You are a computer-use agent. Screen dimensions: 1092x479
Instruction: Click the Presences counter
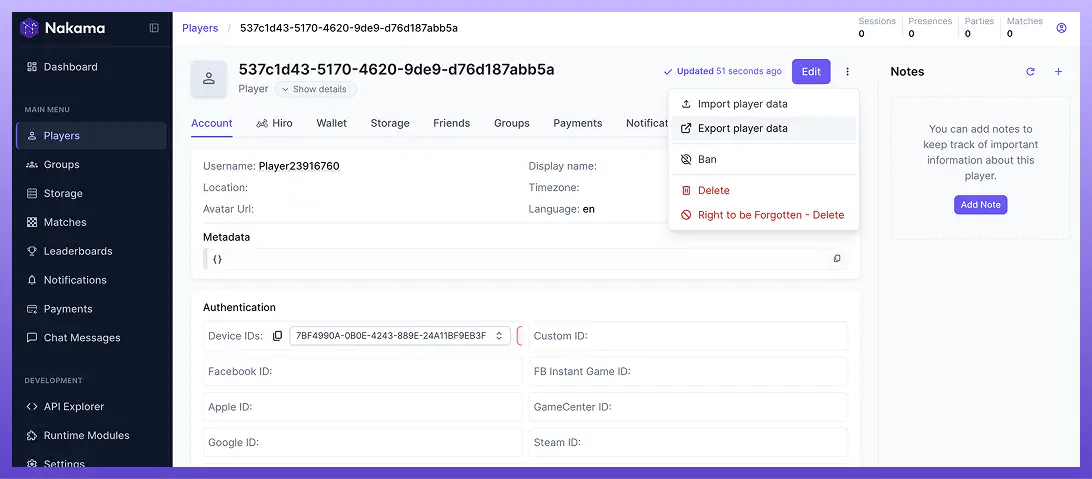[930, 27]
